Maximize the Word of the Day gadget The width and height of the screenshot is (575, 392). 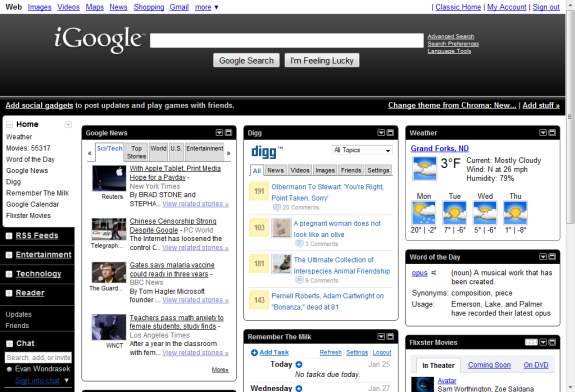tap(552, 257)
